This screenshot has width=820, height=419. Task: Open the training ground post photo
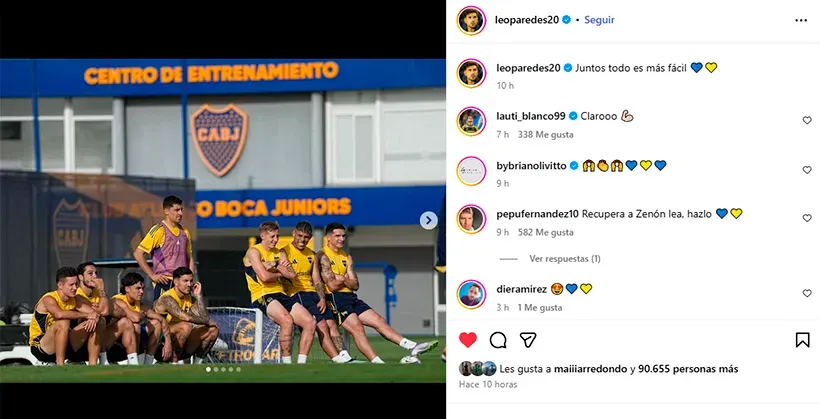tap(223, 220)
